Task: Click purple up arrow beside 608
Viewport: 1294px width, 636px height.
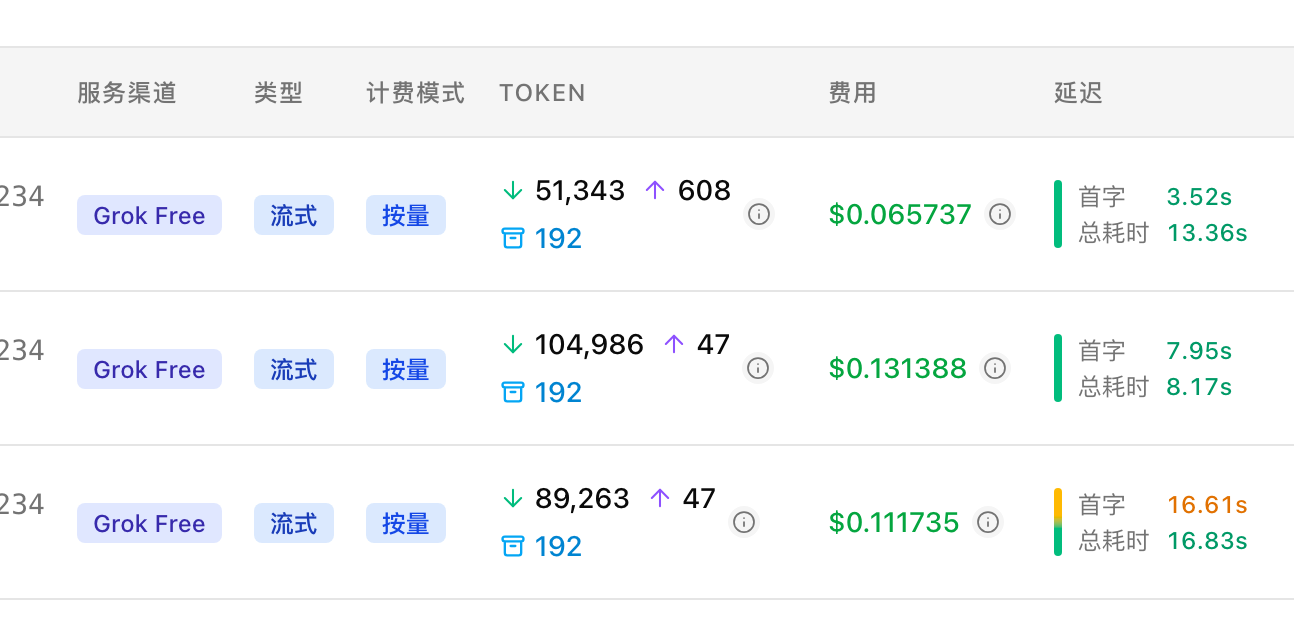Action: coord(655,190)
